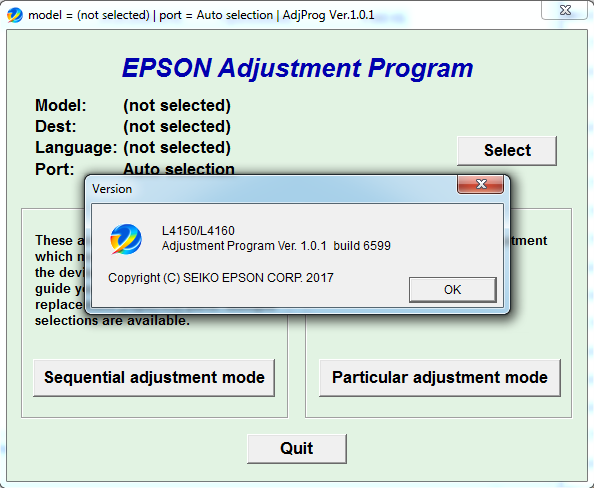The height and width of the screenshot is (488, 594).
Task: Click the Epson logo in Version dialog
Action: click(x=126, y=239)
